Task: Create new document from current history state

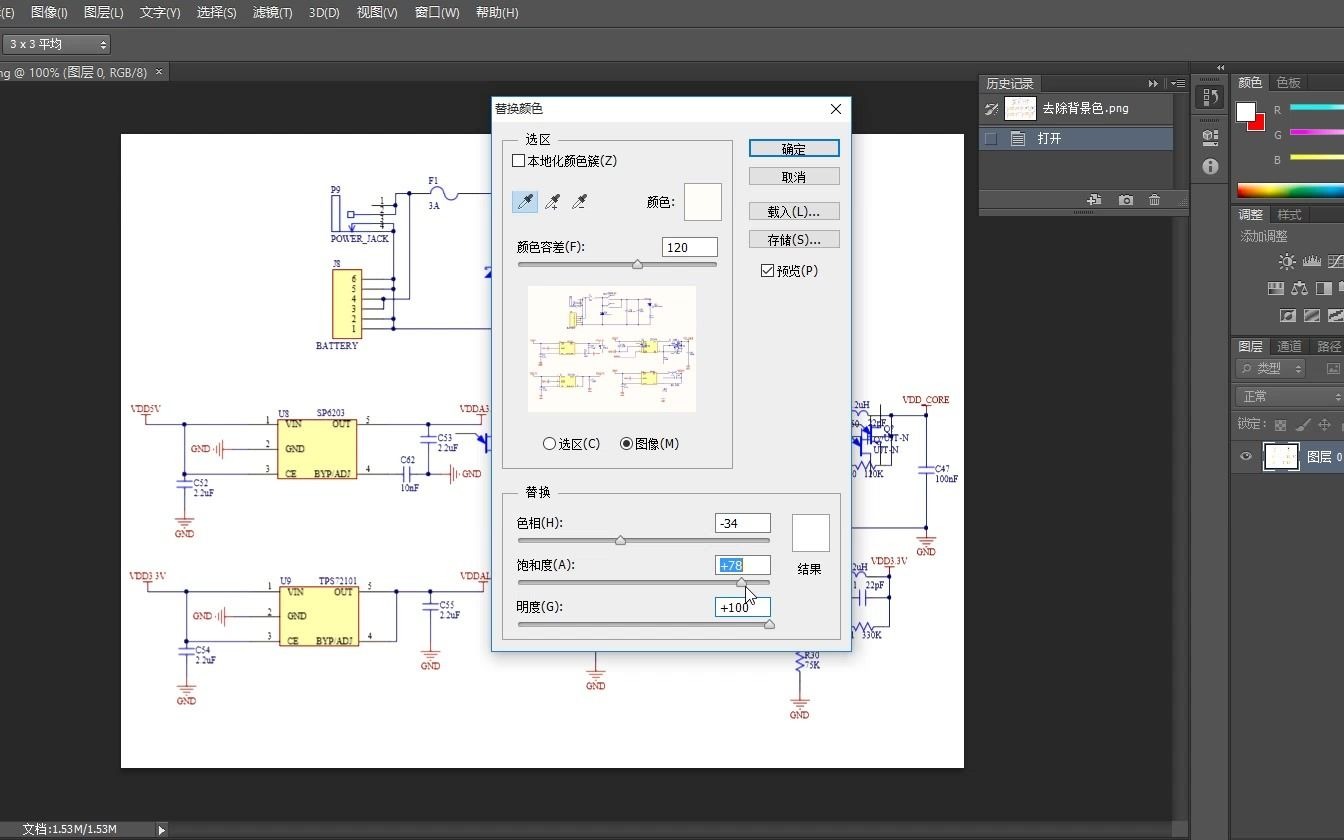Action: tap(1094, 200)
